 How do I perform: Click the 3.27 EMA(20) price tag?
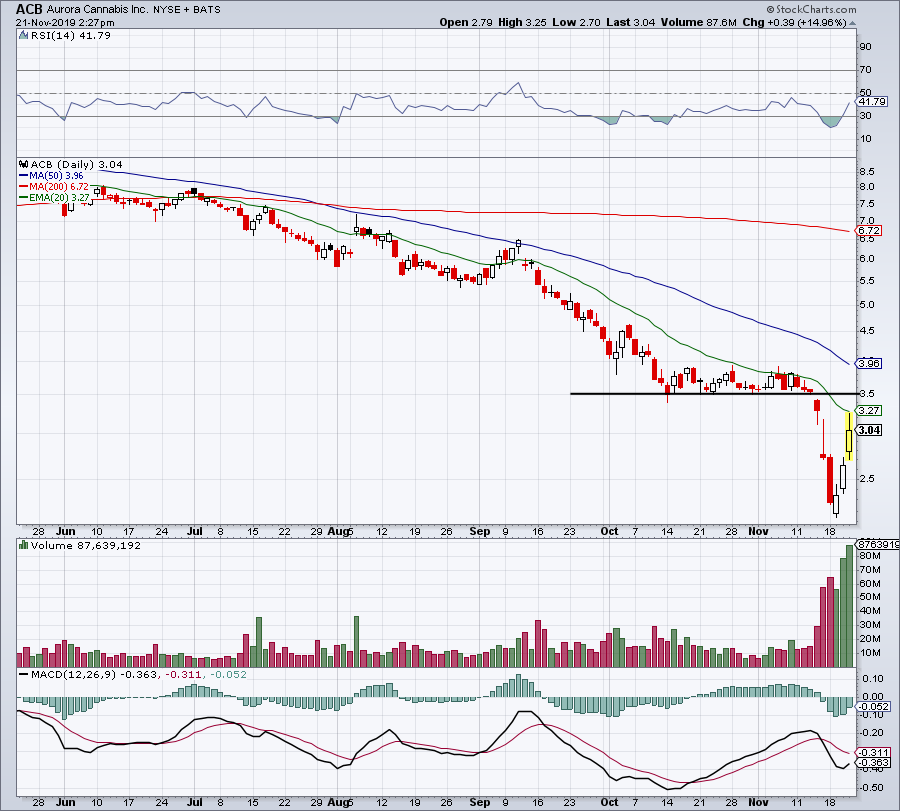coord(870,410)
